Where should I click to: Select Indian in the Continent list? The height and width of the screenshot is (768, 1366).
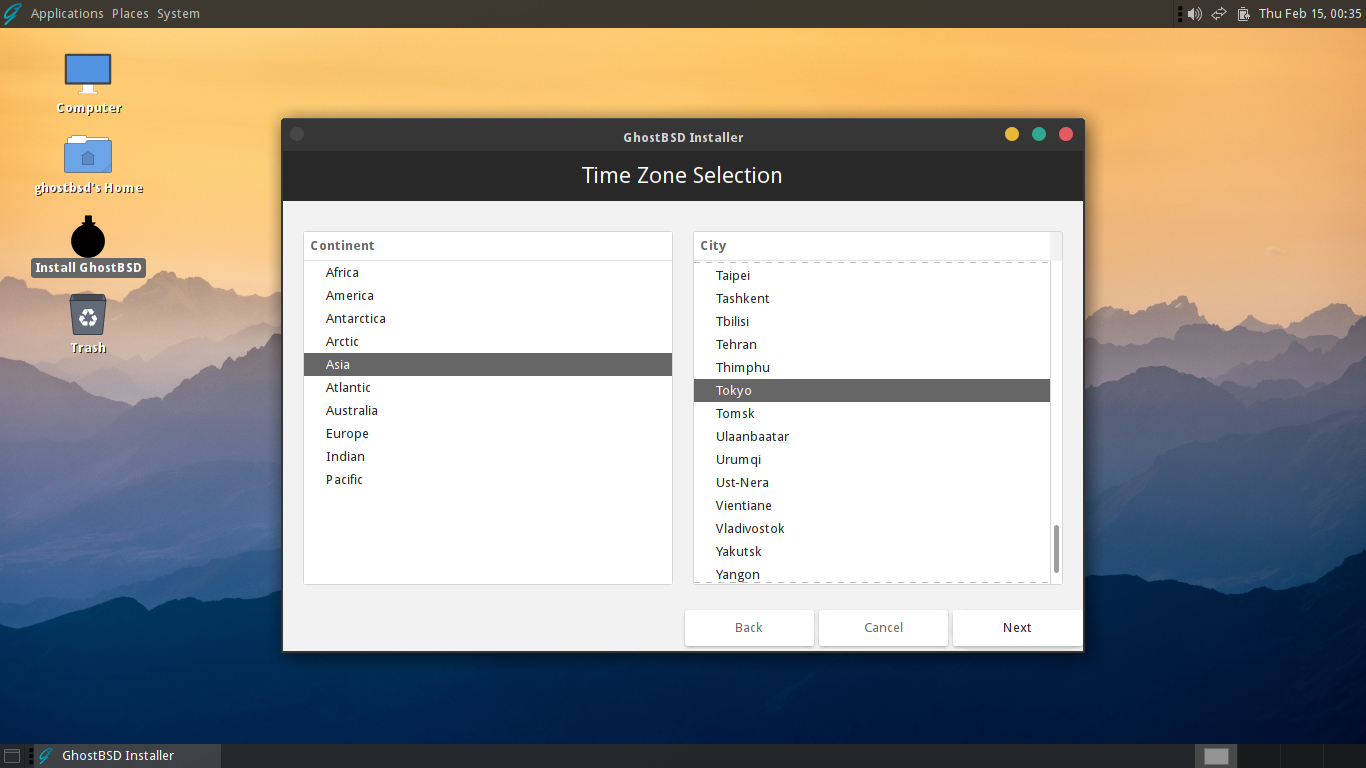click(488, 457)
